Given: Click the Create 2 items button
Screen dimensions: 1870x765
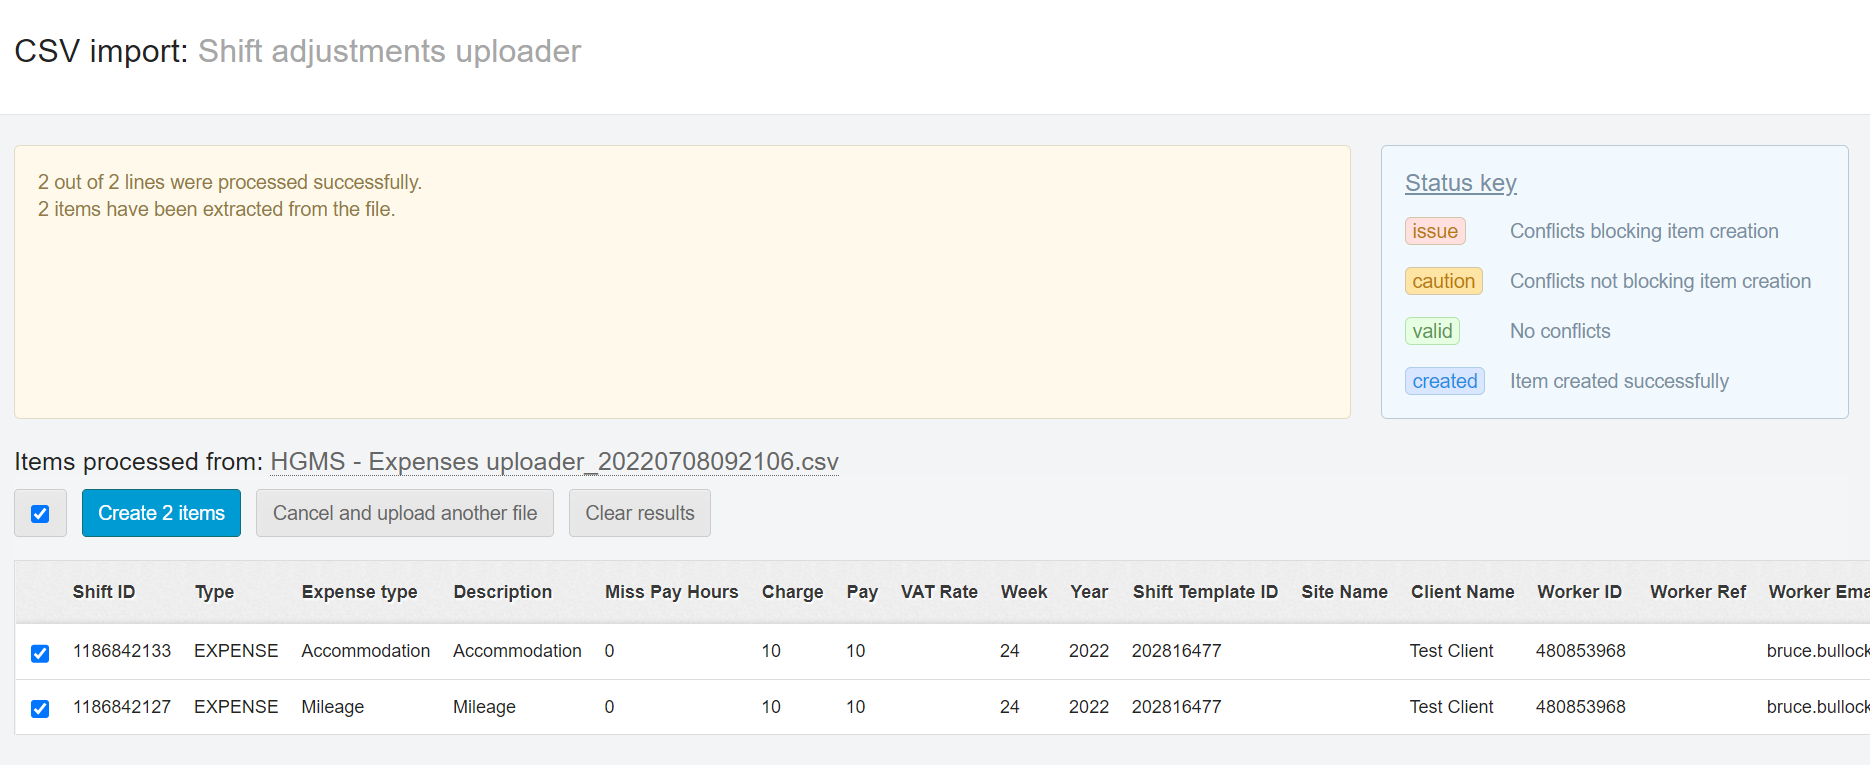Looking at the screenshot, I should pos(161,513).
